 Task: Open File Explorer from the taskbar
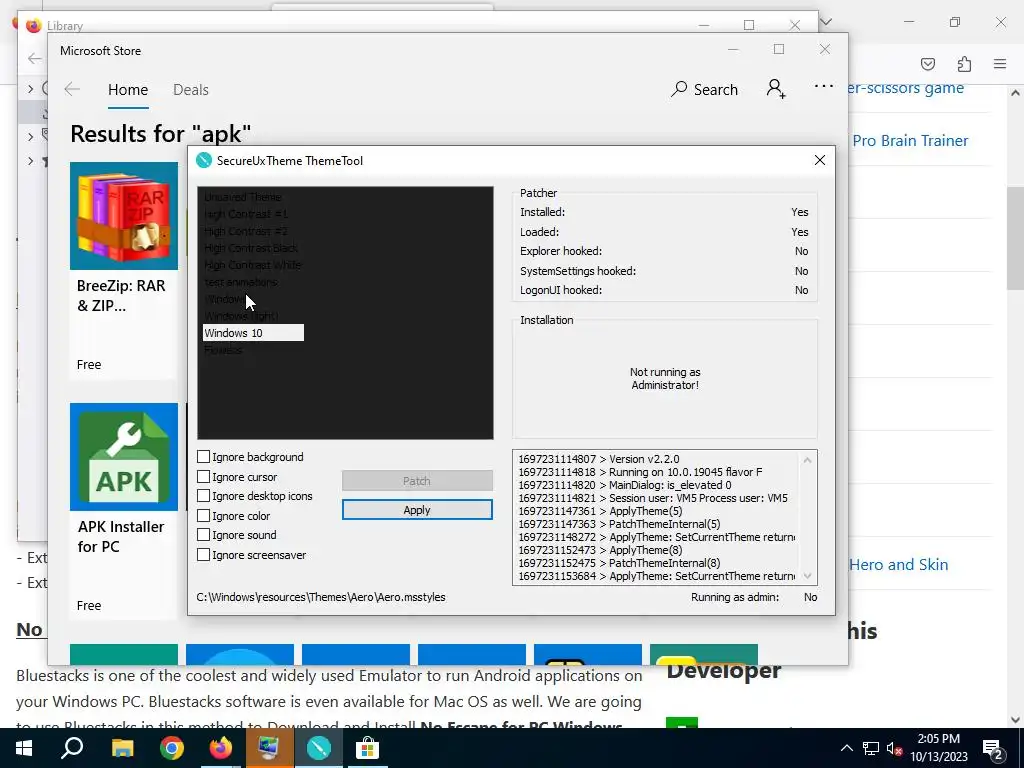tap(122, 748)
